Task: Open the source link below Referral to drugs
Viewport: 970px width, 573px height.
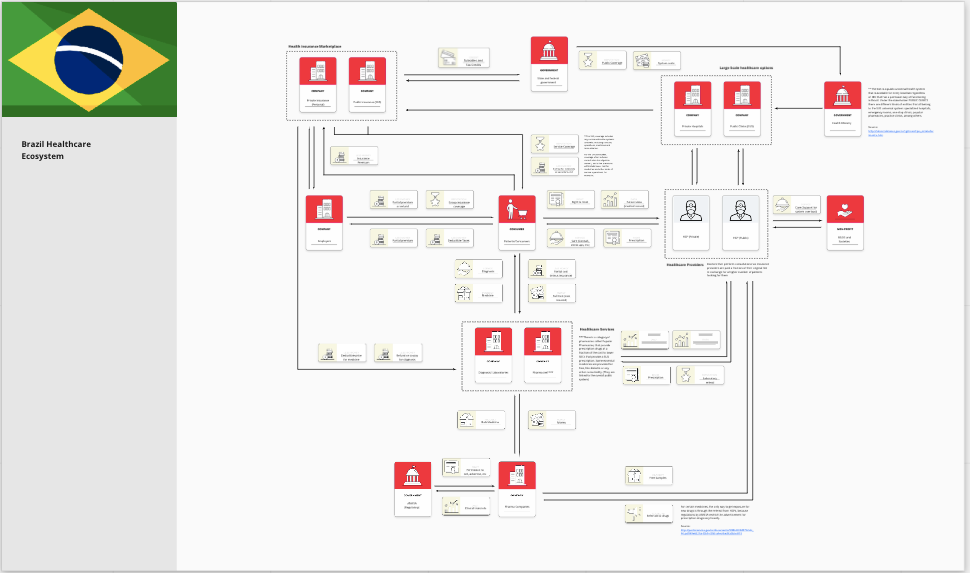Action: (717, 531)
